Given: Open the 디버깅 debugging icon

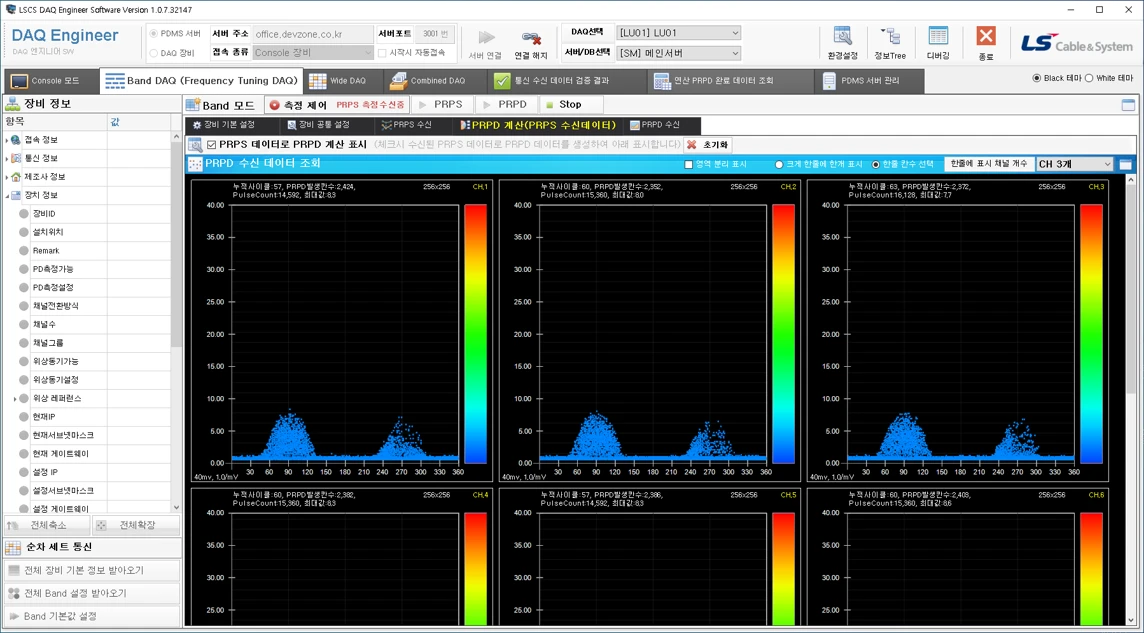Looking at the screenshot, I should click(938, 36).
